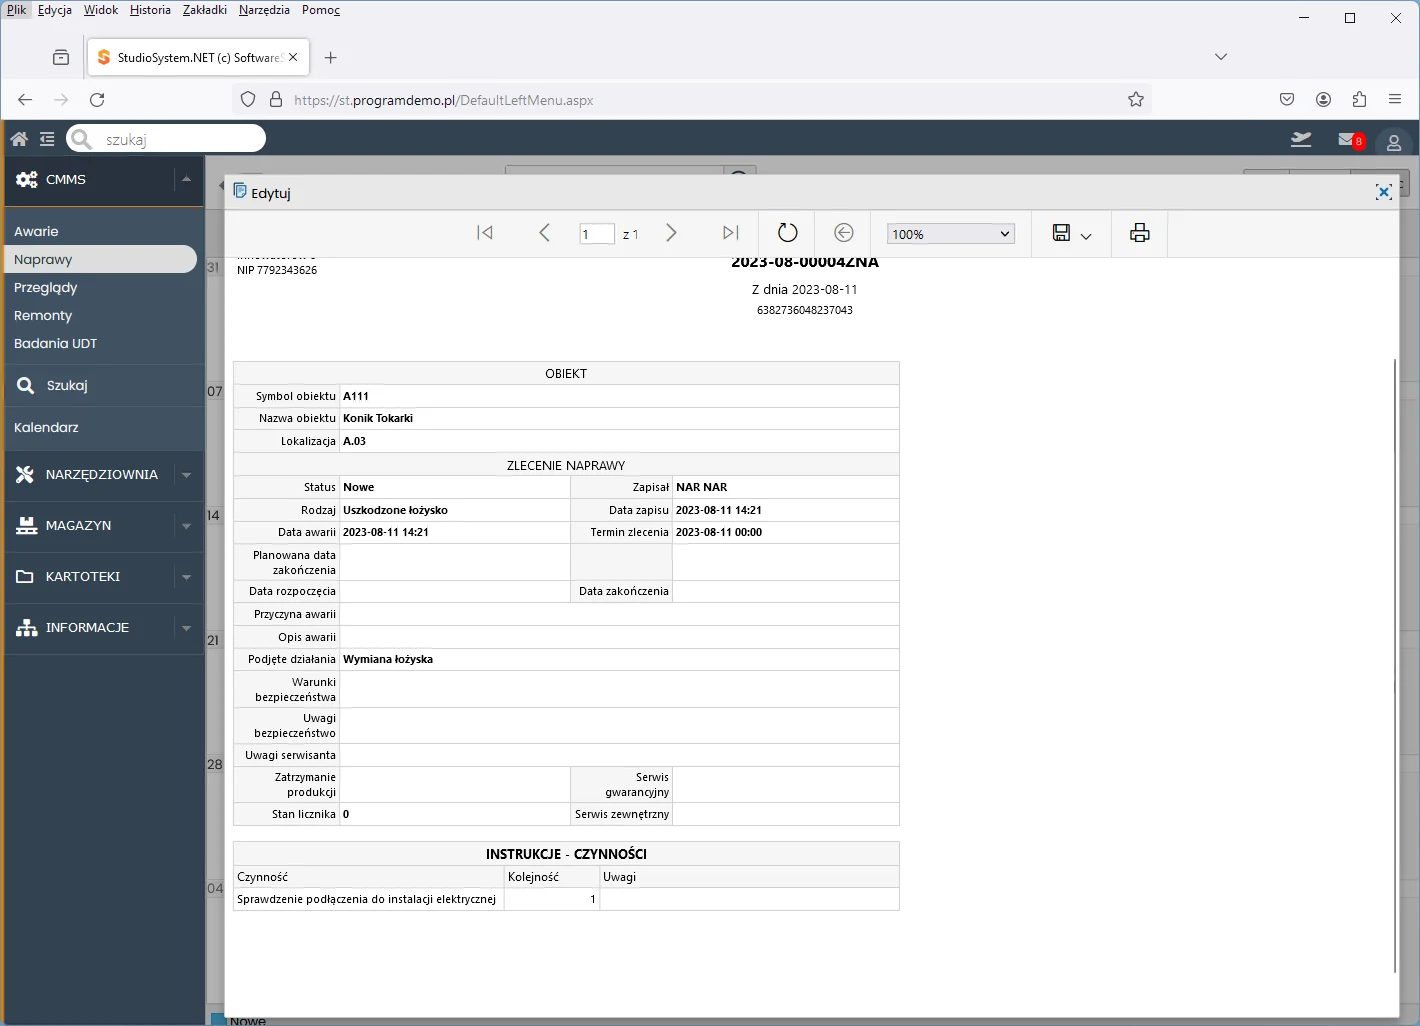Collapse the CMMS section arrow
The image size is (1420, 1026).
click(x=186, y=180)
